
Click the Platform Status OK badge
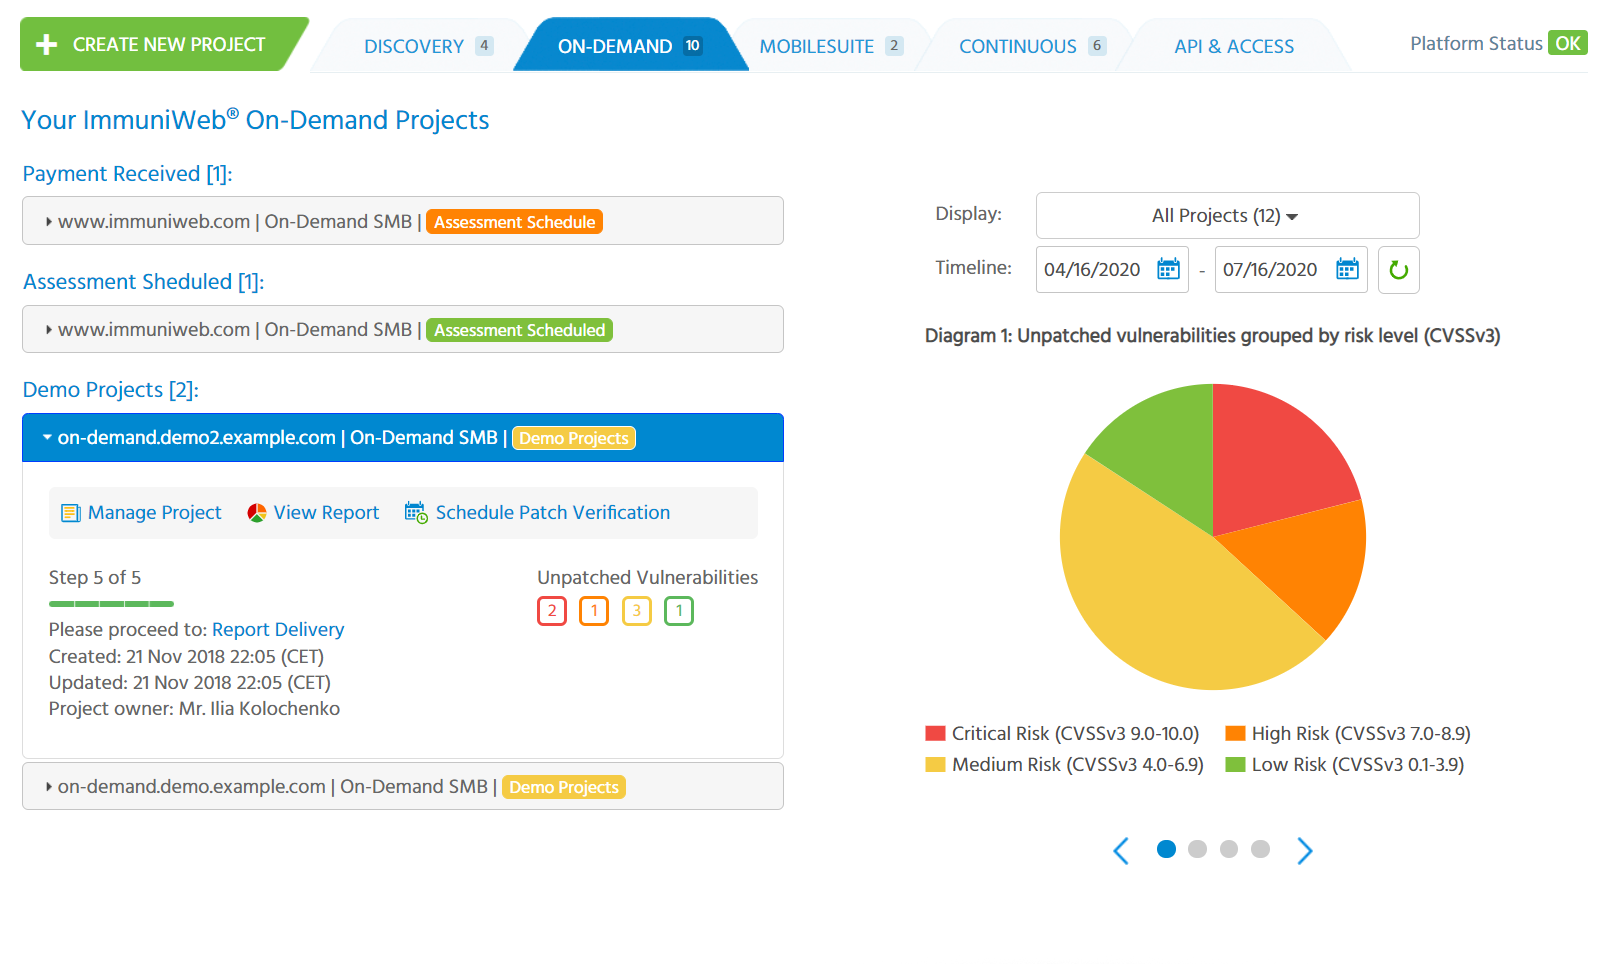point(1567,43)
